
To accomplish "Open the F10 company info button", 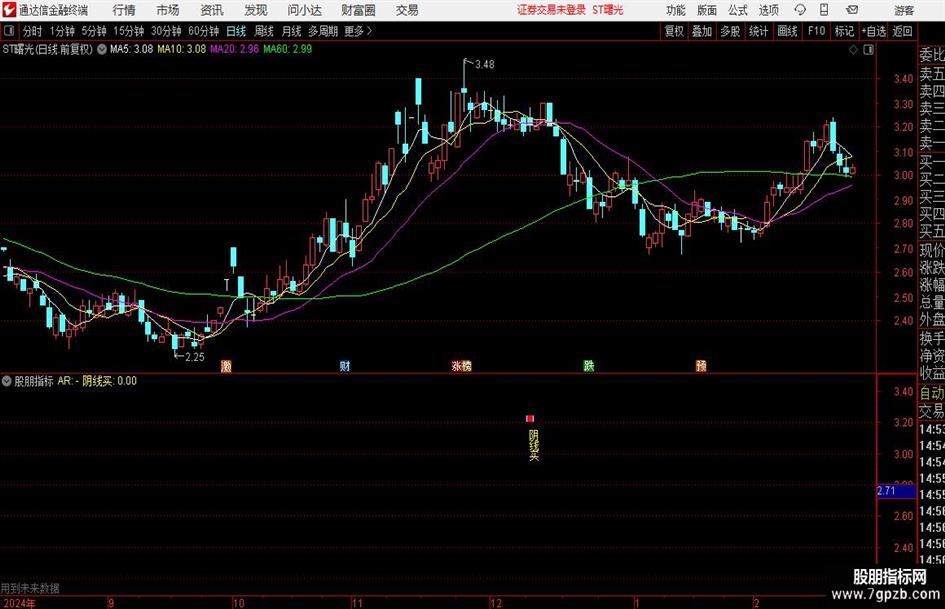I will 817,31.
